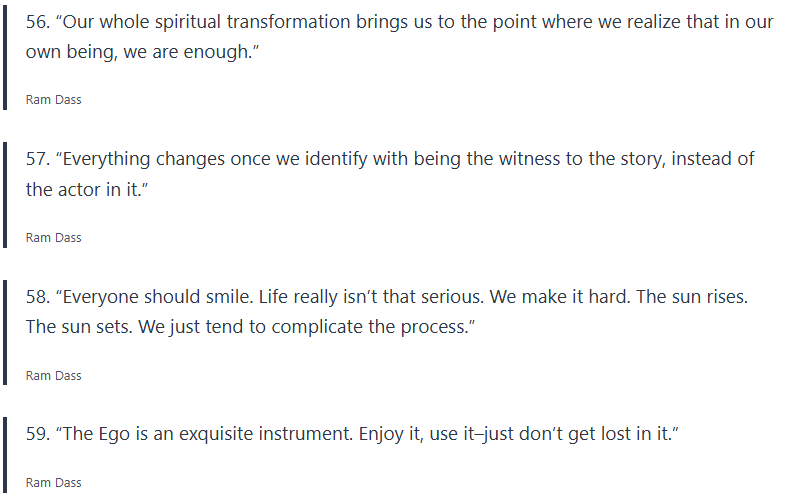Image resolution: width=808 pixels, height=498 pixels.
Task: Click "Ram Dass" attribution under quote 58
Action: pos(53,376)
